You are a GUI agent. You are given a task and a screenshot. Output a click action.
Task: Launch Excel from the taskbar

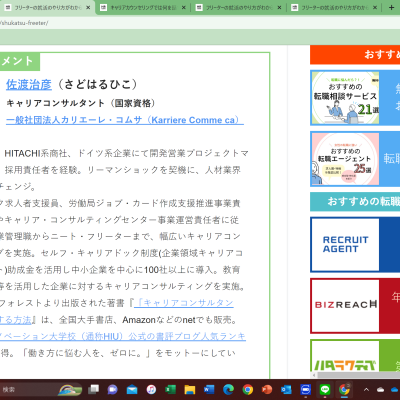click(x=170, y=389)
